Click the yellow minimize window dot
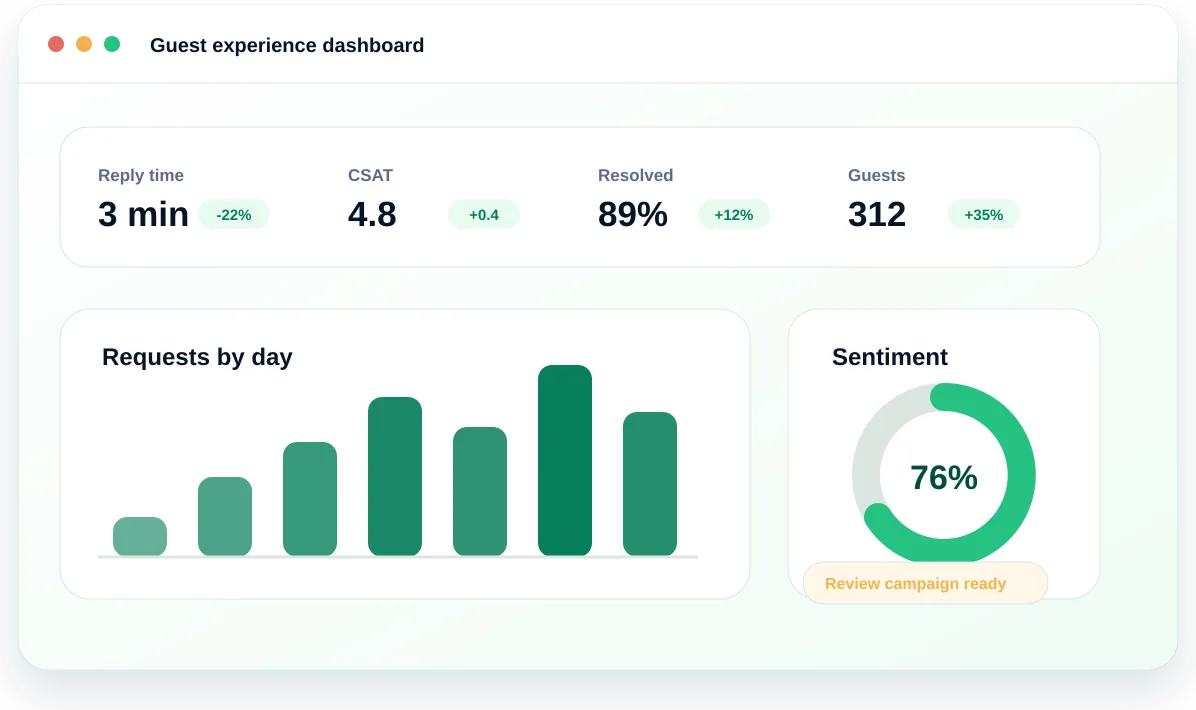1196x710 pixels. click(x=84, y=44)
